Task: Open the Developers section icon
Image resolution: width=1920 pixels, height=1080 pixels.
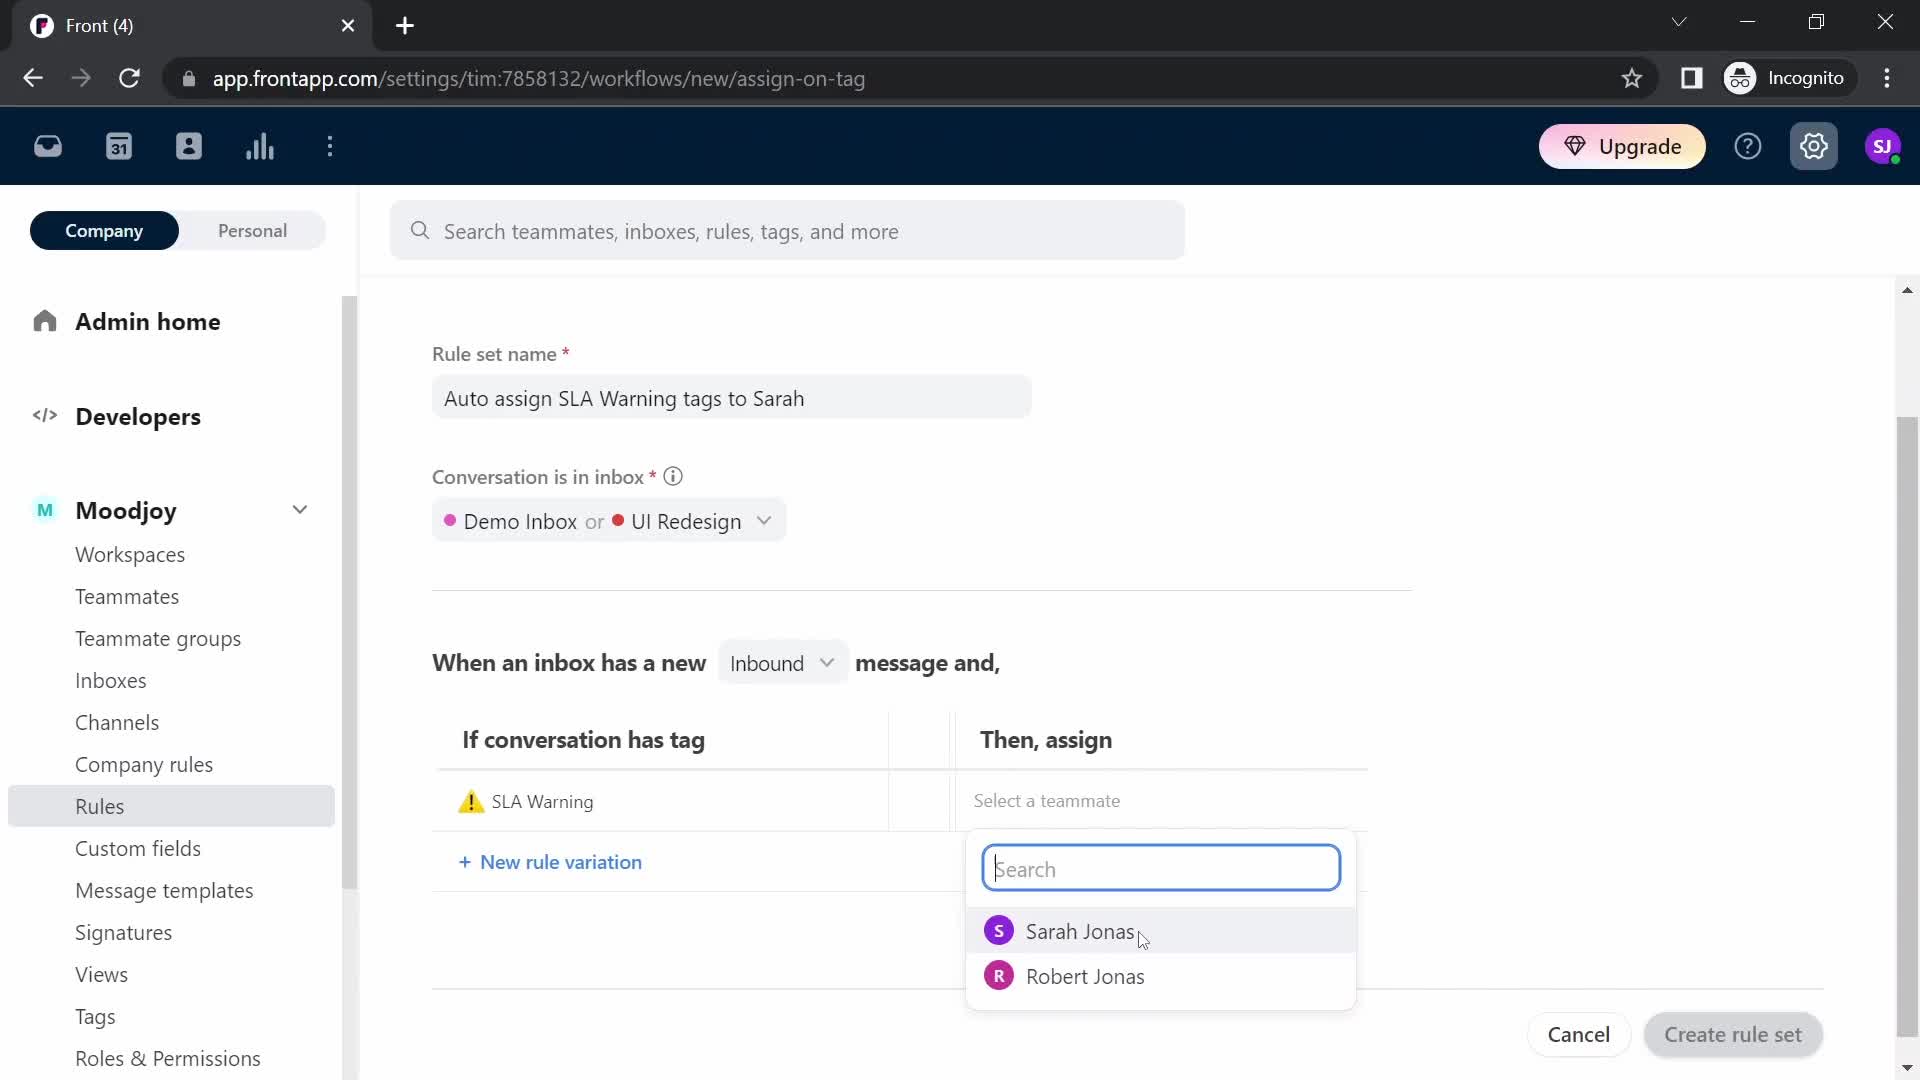Action: tap(45, 417)
